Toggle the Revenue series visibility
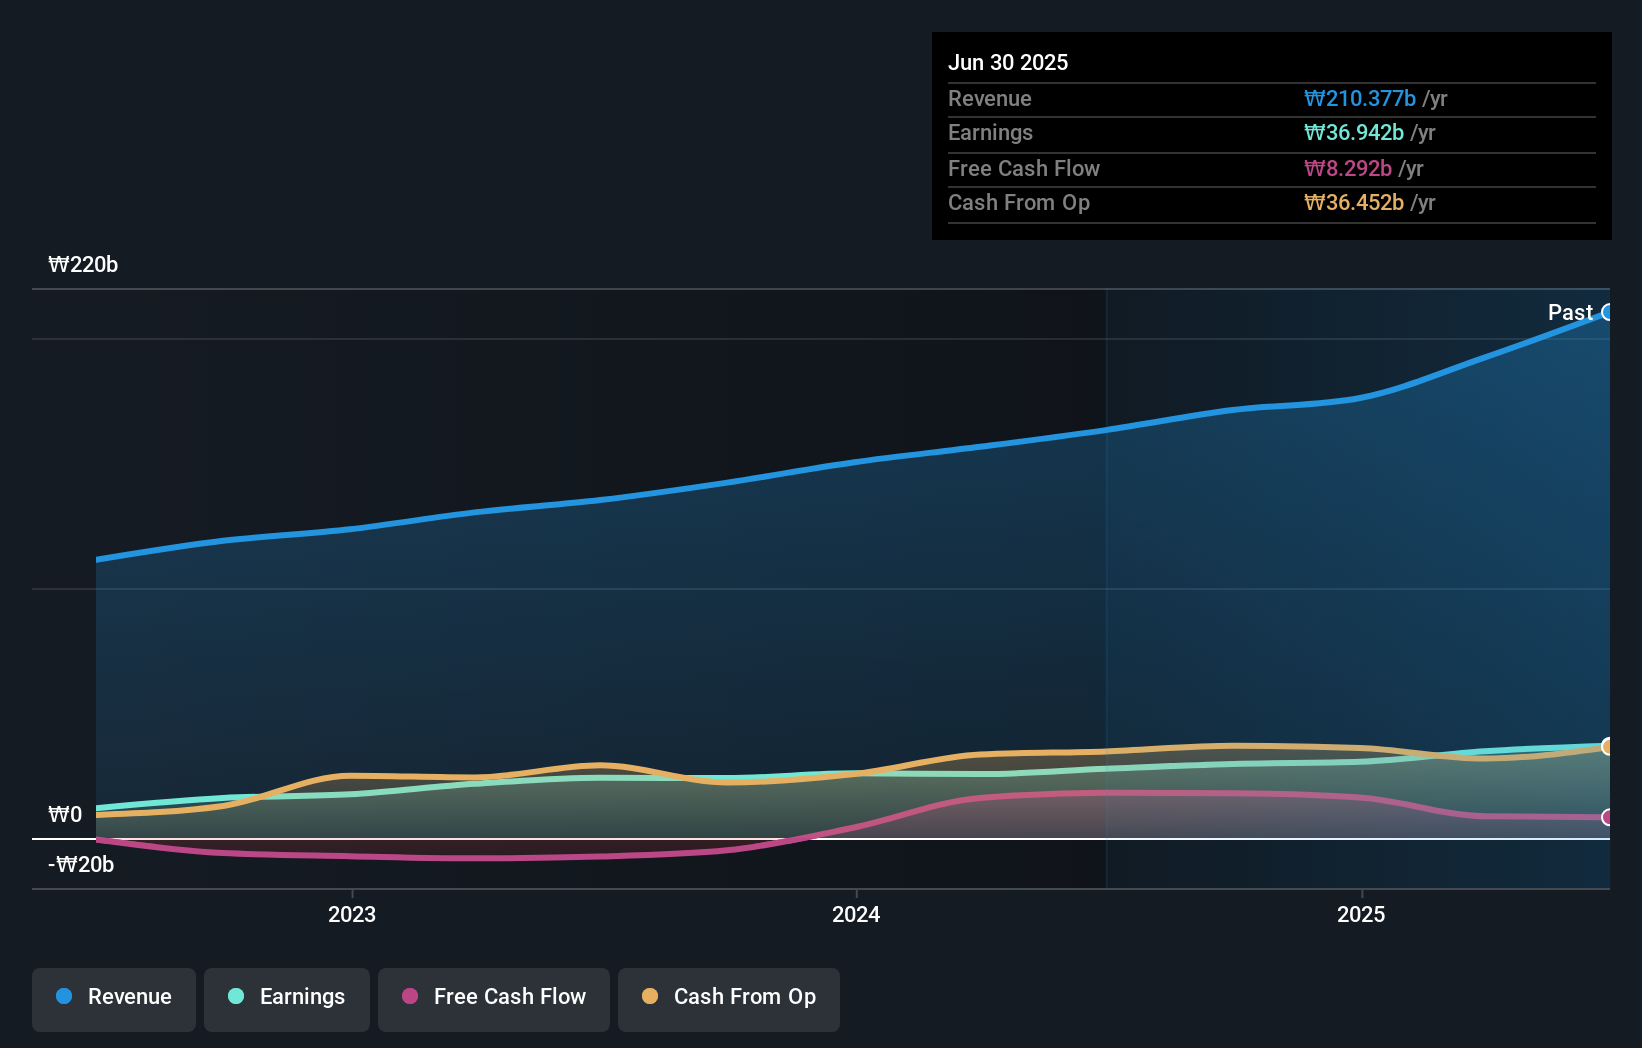Image resolution: width=1642 pixels, height=1048 pixels. (113, 998)
